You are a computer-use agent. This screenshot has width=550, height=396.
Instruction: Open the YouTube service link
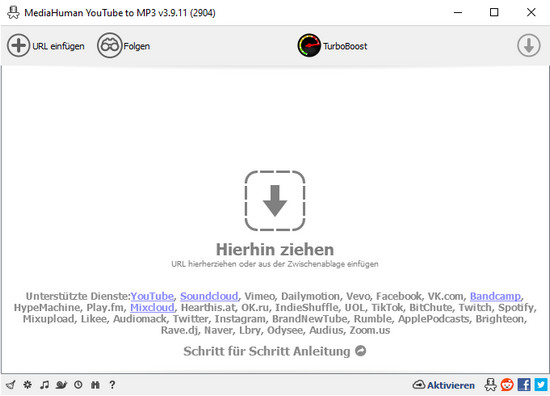152,296
